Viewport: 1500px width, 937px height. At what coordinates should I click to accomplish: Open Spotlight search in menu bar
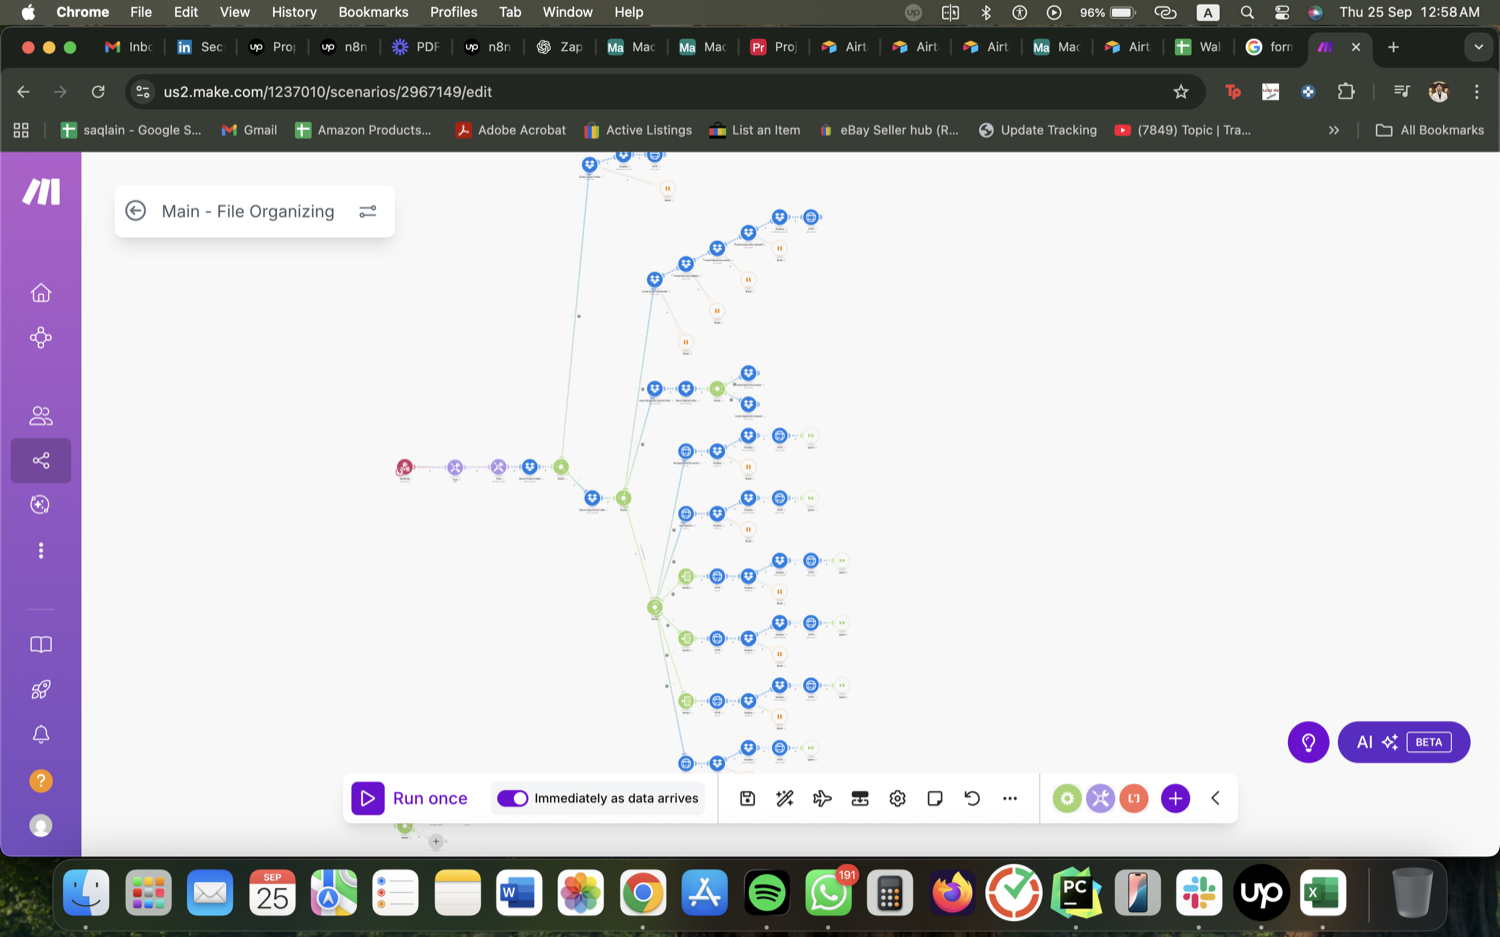coord(1247,12)
